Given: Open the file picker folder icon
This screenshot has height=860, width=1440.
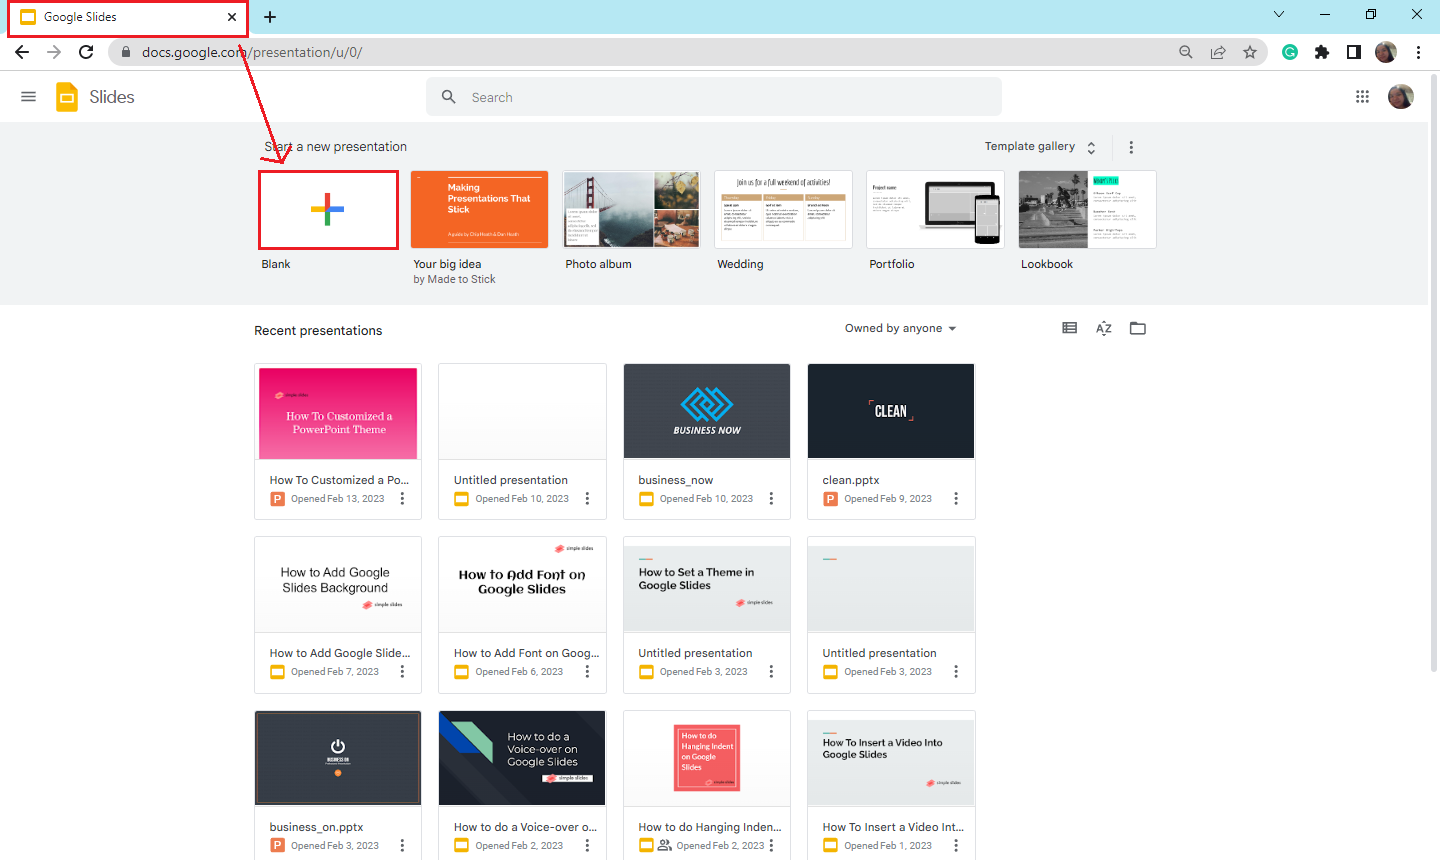Looking at the screenshot, I should pyautogui.click(x=1138, y=328).
